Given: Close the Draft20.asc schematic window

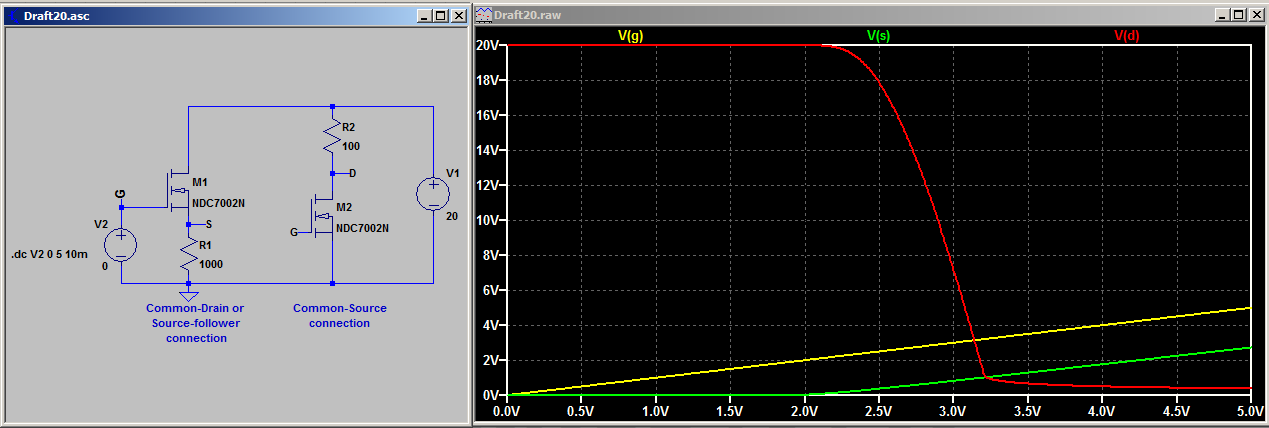Looking at the screenshot, I should click(x=459, y=16).
